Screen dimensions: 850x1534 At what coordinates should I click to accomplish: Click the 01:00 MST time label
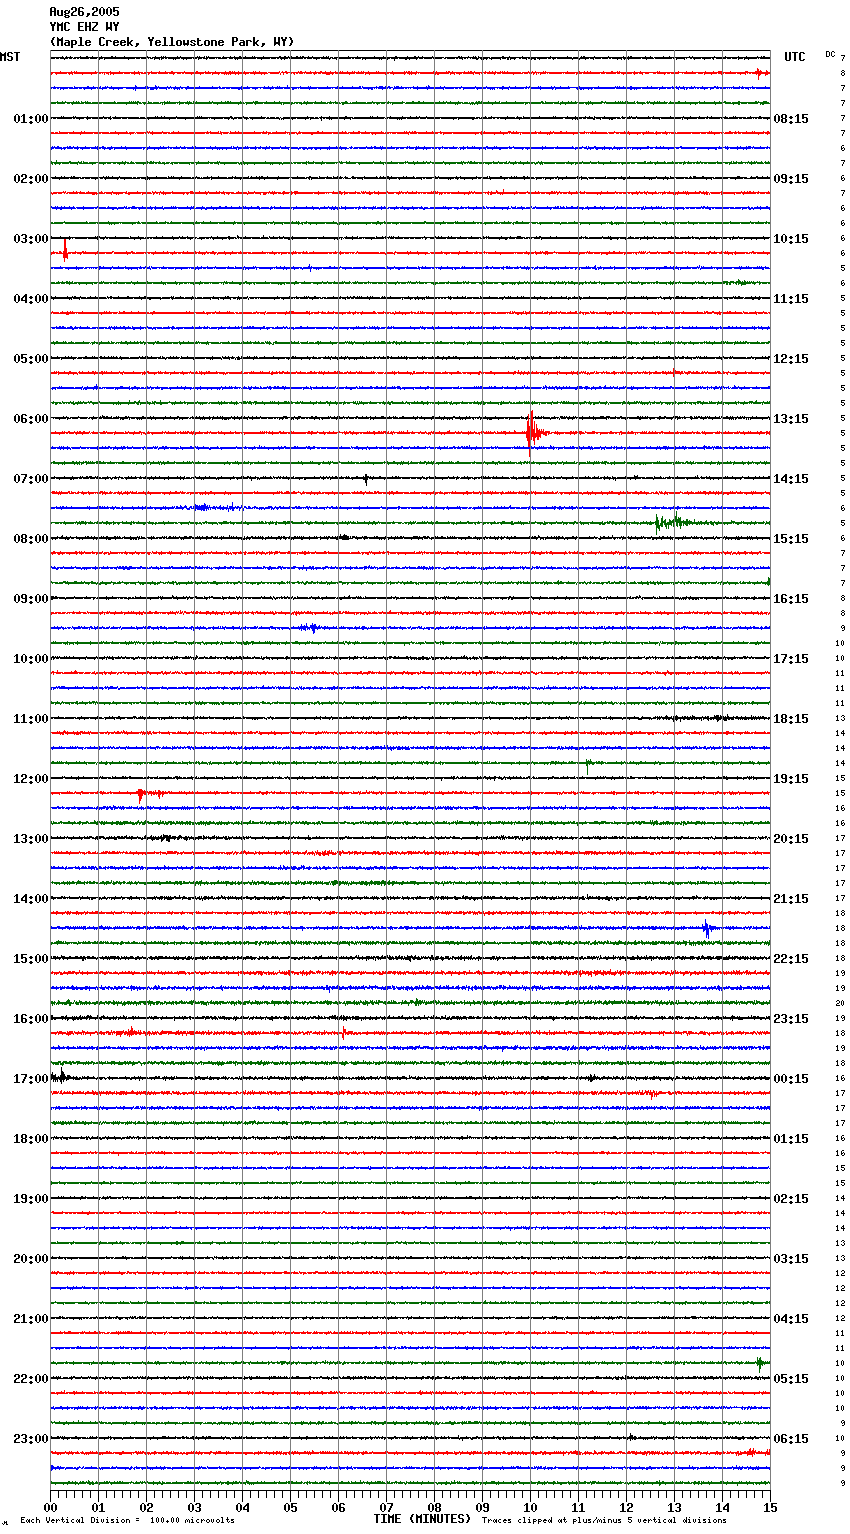(x=31, y=119)
